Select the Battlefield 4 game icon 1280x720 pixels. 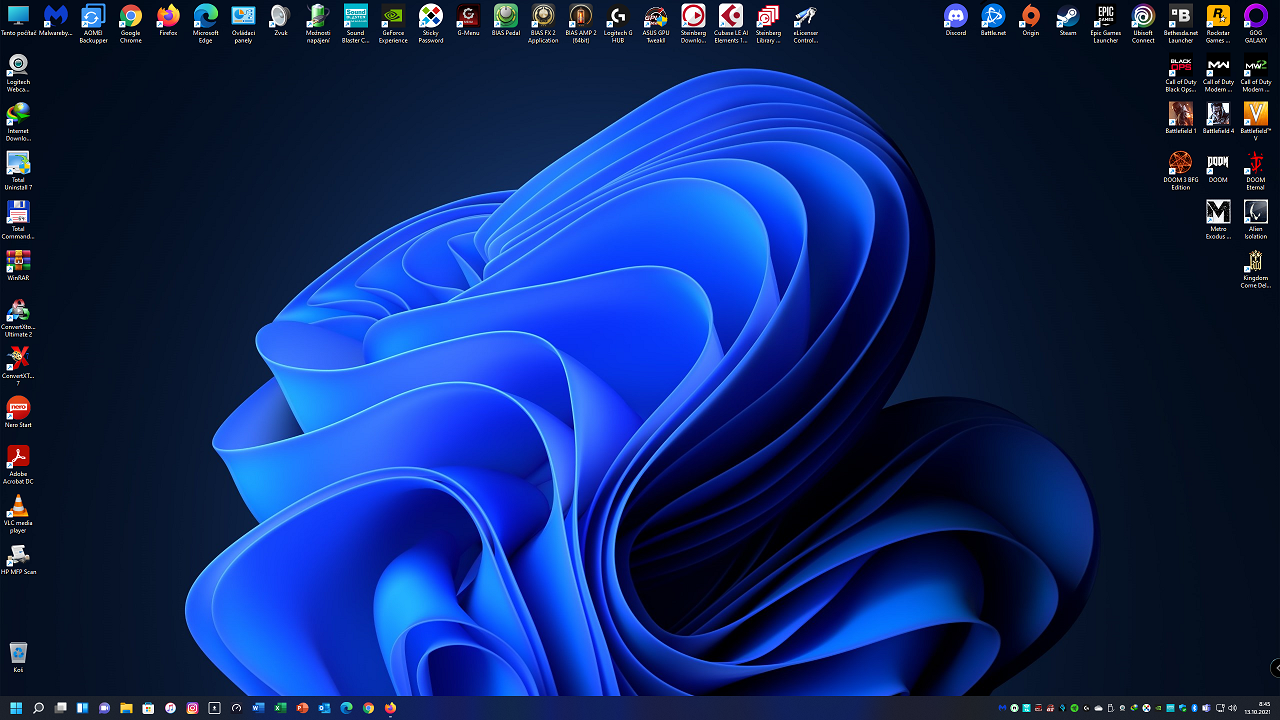(1218, 114)
